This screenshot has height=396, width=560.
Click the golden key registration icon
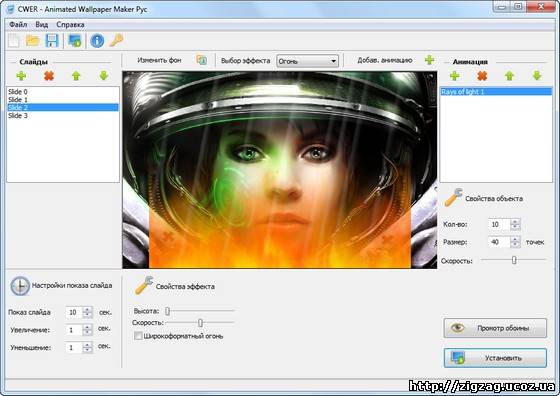pos(116,40)
